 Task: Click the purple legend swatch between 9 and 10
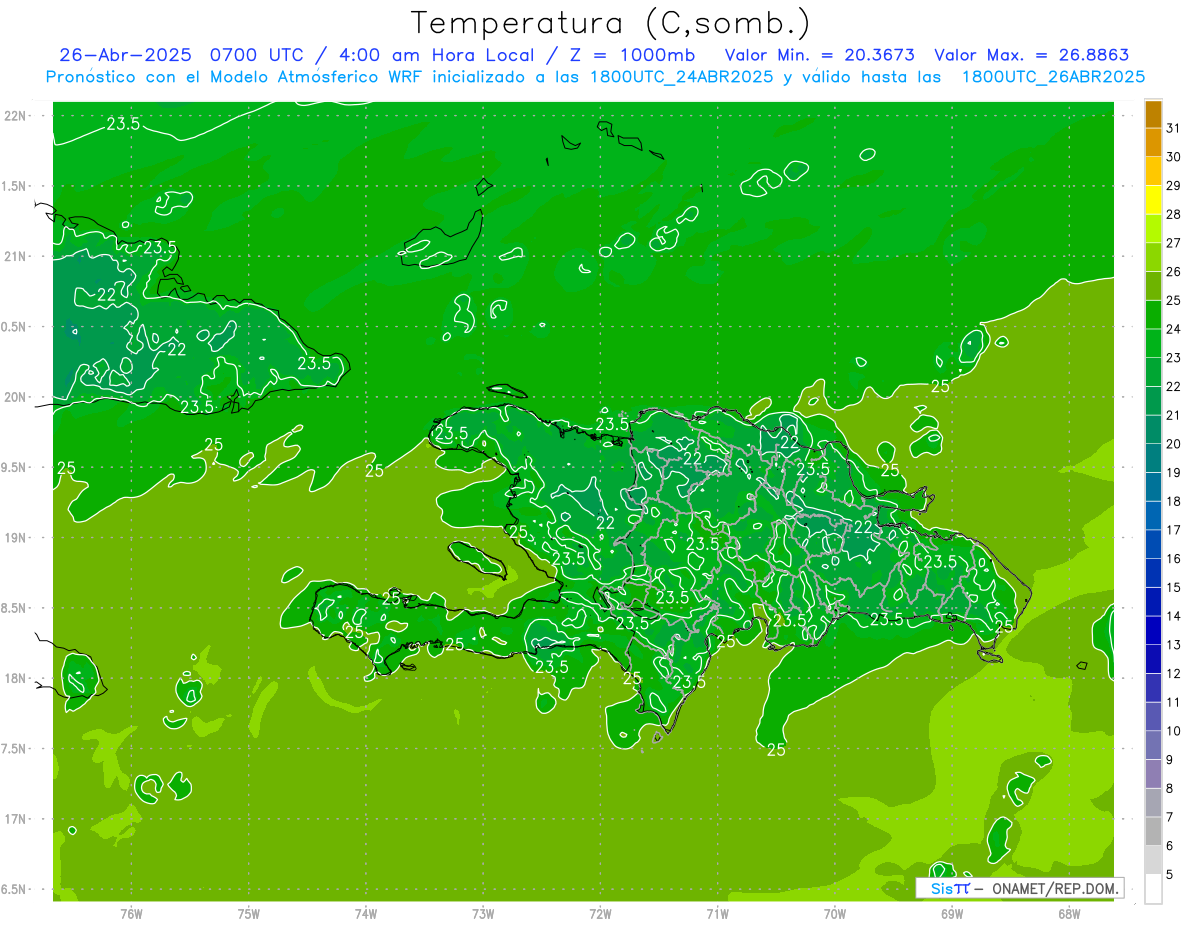(x=1154, y=746)
